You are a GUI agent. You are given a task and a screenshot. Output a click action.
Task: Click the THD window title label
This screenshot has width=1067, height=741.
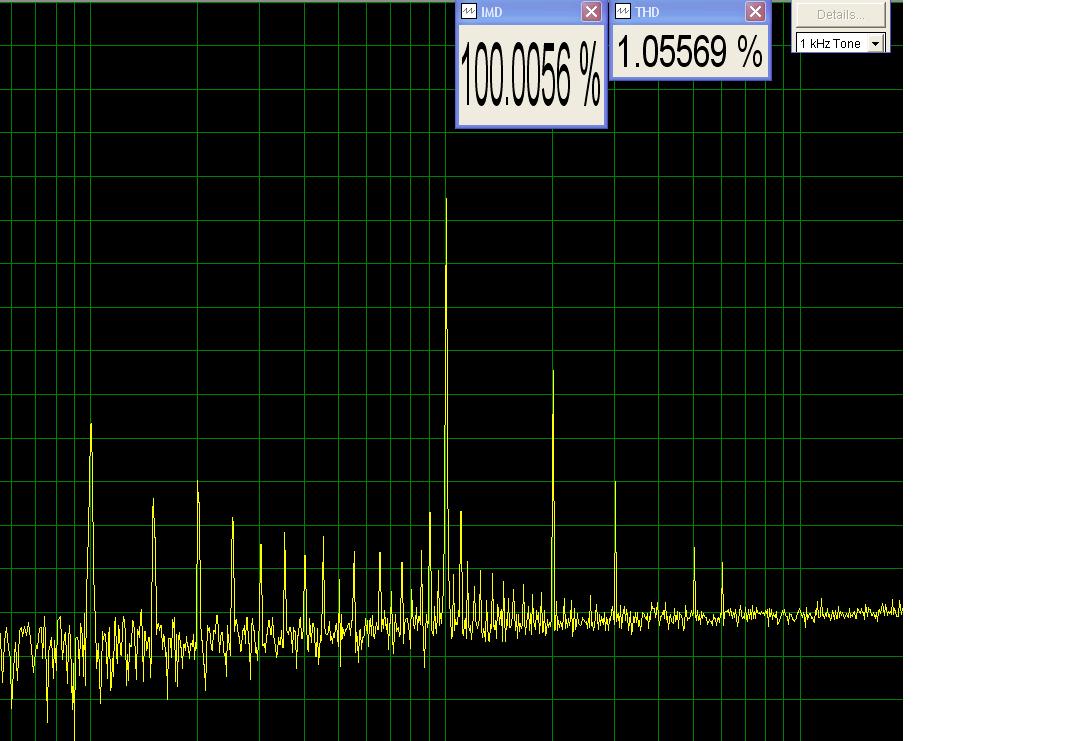[x=647, y=12]
